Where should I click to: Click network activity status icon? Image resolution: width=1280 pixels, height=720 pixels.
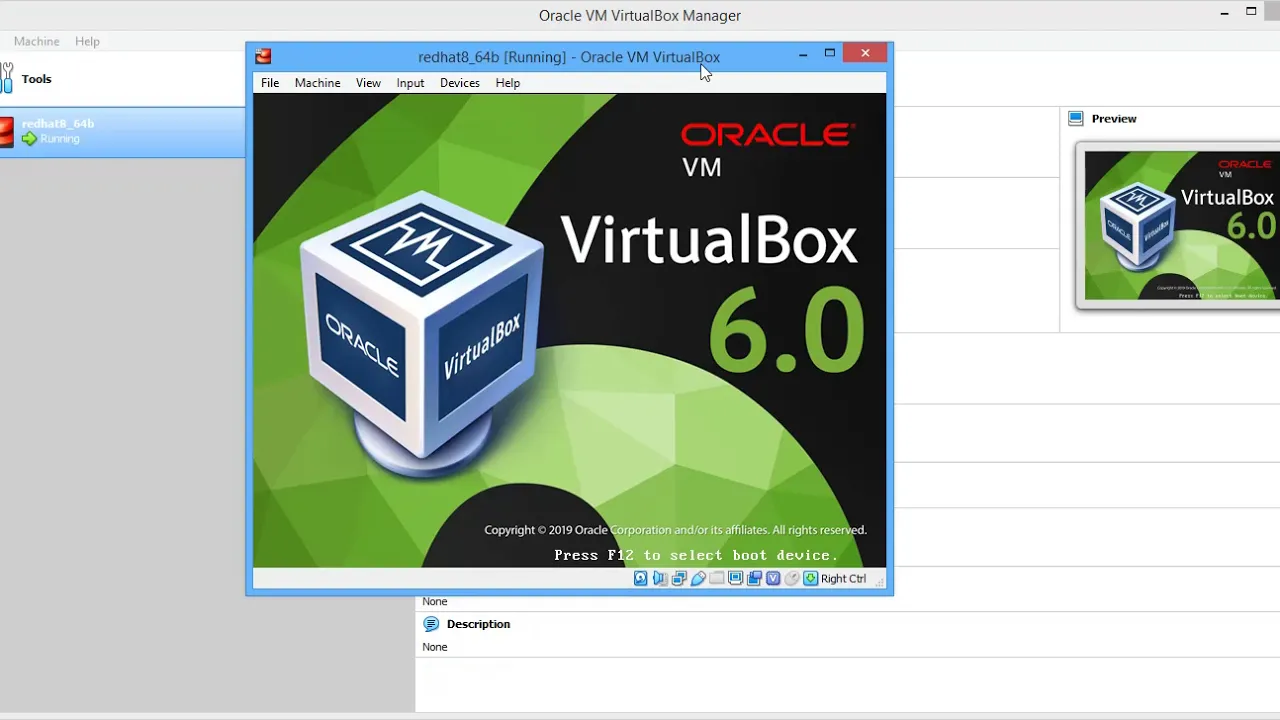pos(679,578)
